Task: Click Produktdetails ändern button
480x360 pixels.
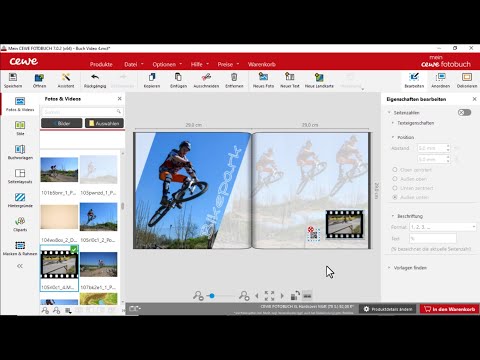Action: point(388,309)
